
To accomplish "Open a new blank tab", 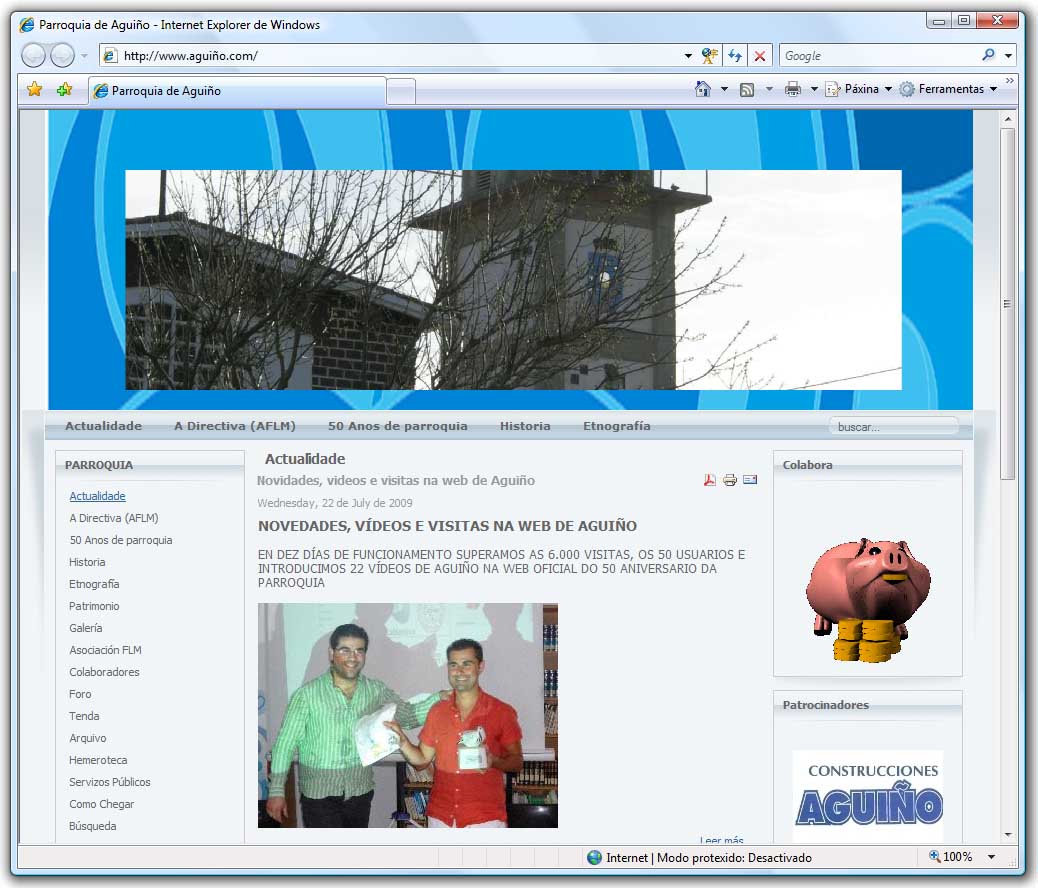I will [x=401, y=91].
